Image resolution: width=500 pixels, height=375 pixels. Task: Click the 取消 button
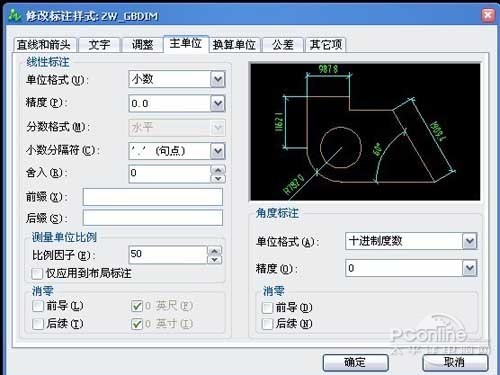455,362
